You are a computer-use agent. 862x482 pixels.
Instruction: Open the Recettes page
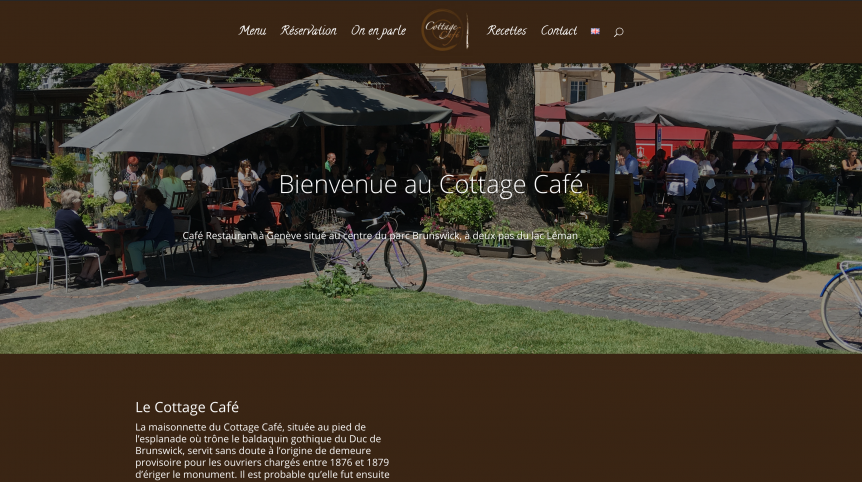tap(506, 31)
